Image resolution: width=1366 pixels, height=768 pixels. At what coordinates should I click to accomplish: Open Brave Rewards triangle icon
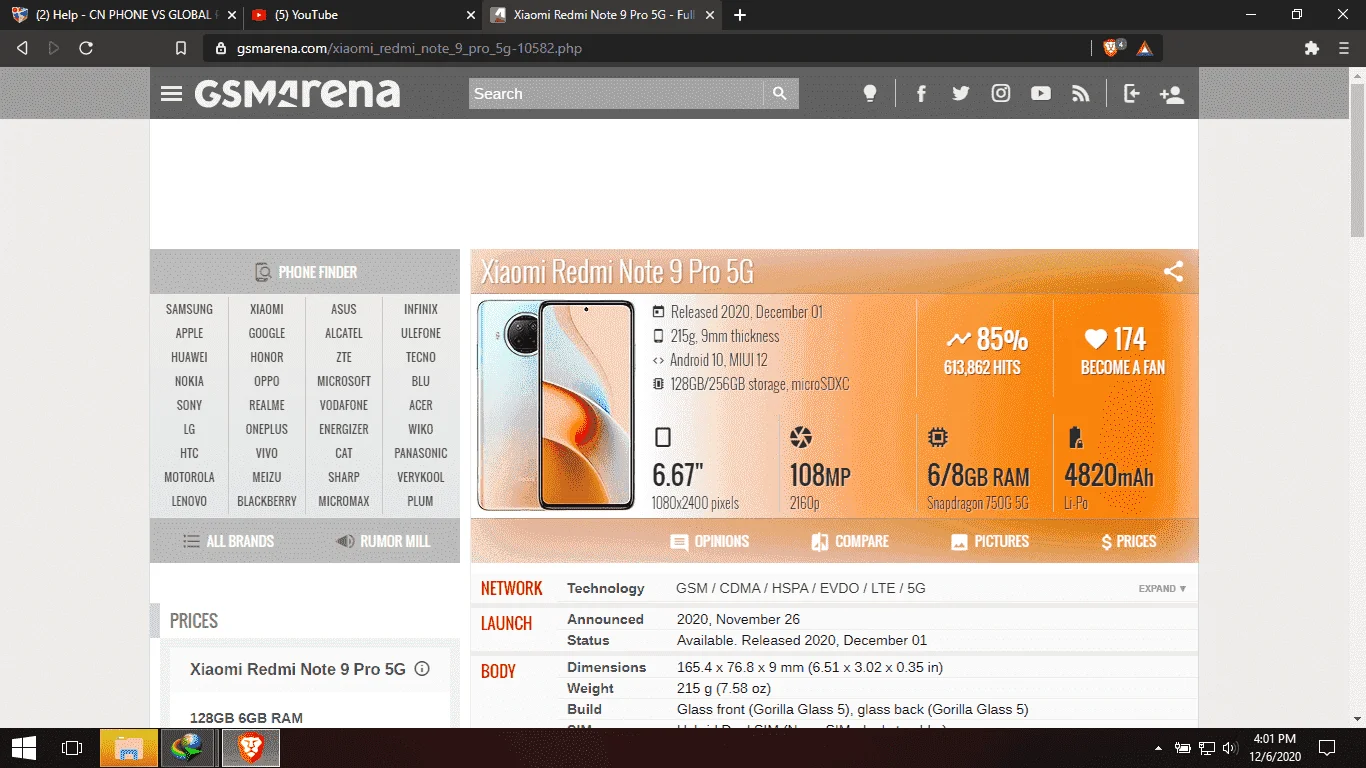[x=1145, y=48]
